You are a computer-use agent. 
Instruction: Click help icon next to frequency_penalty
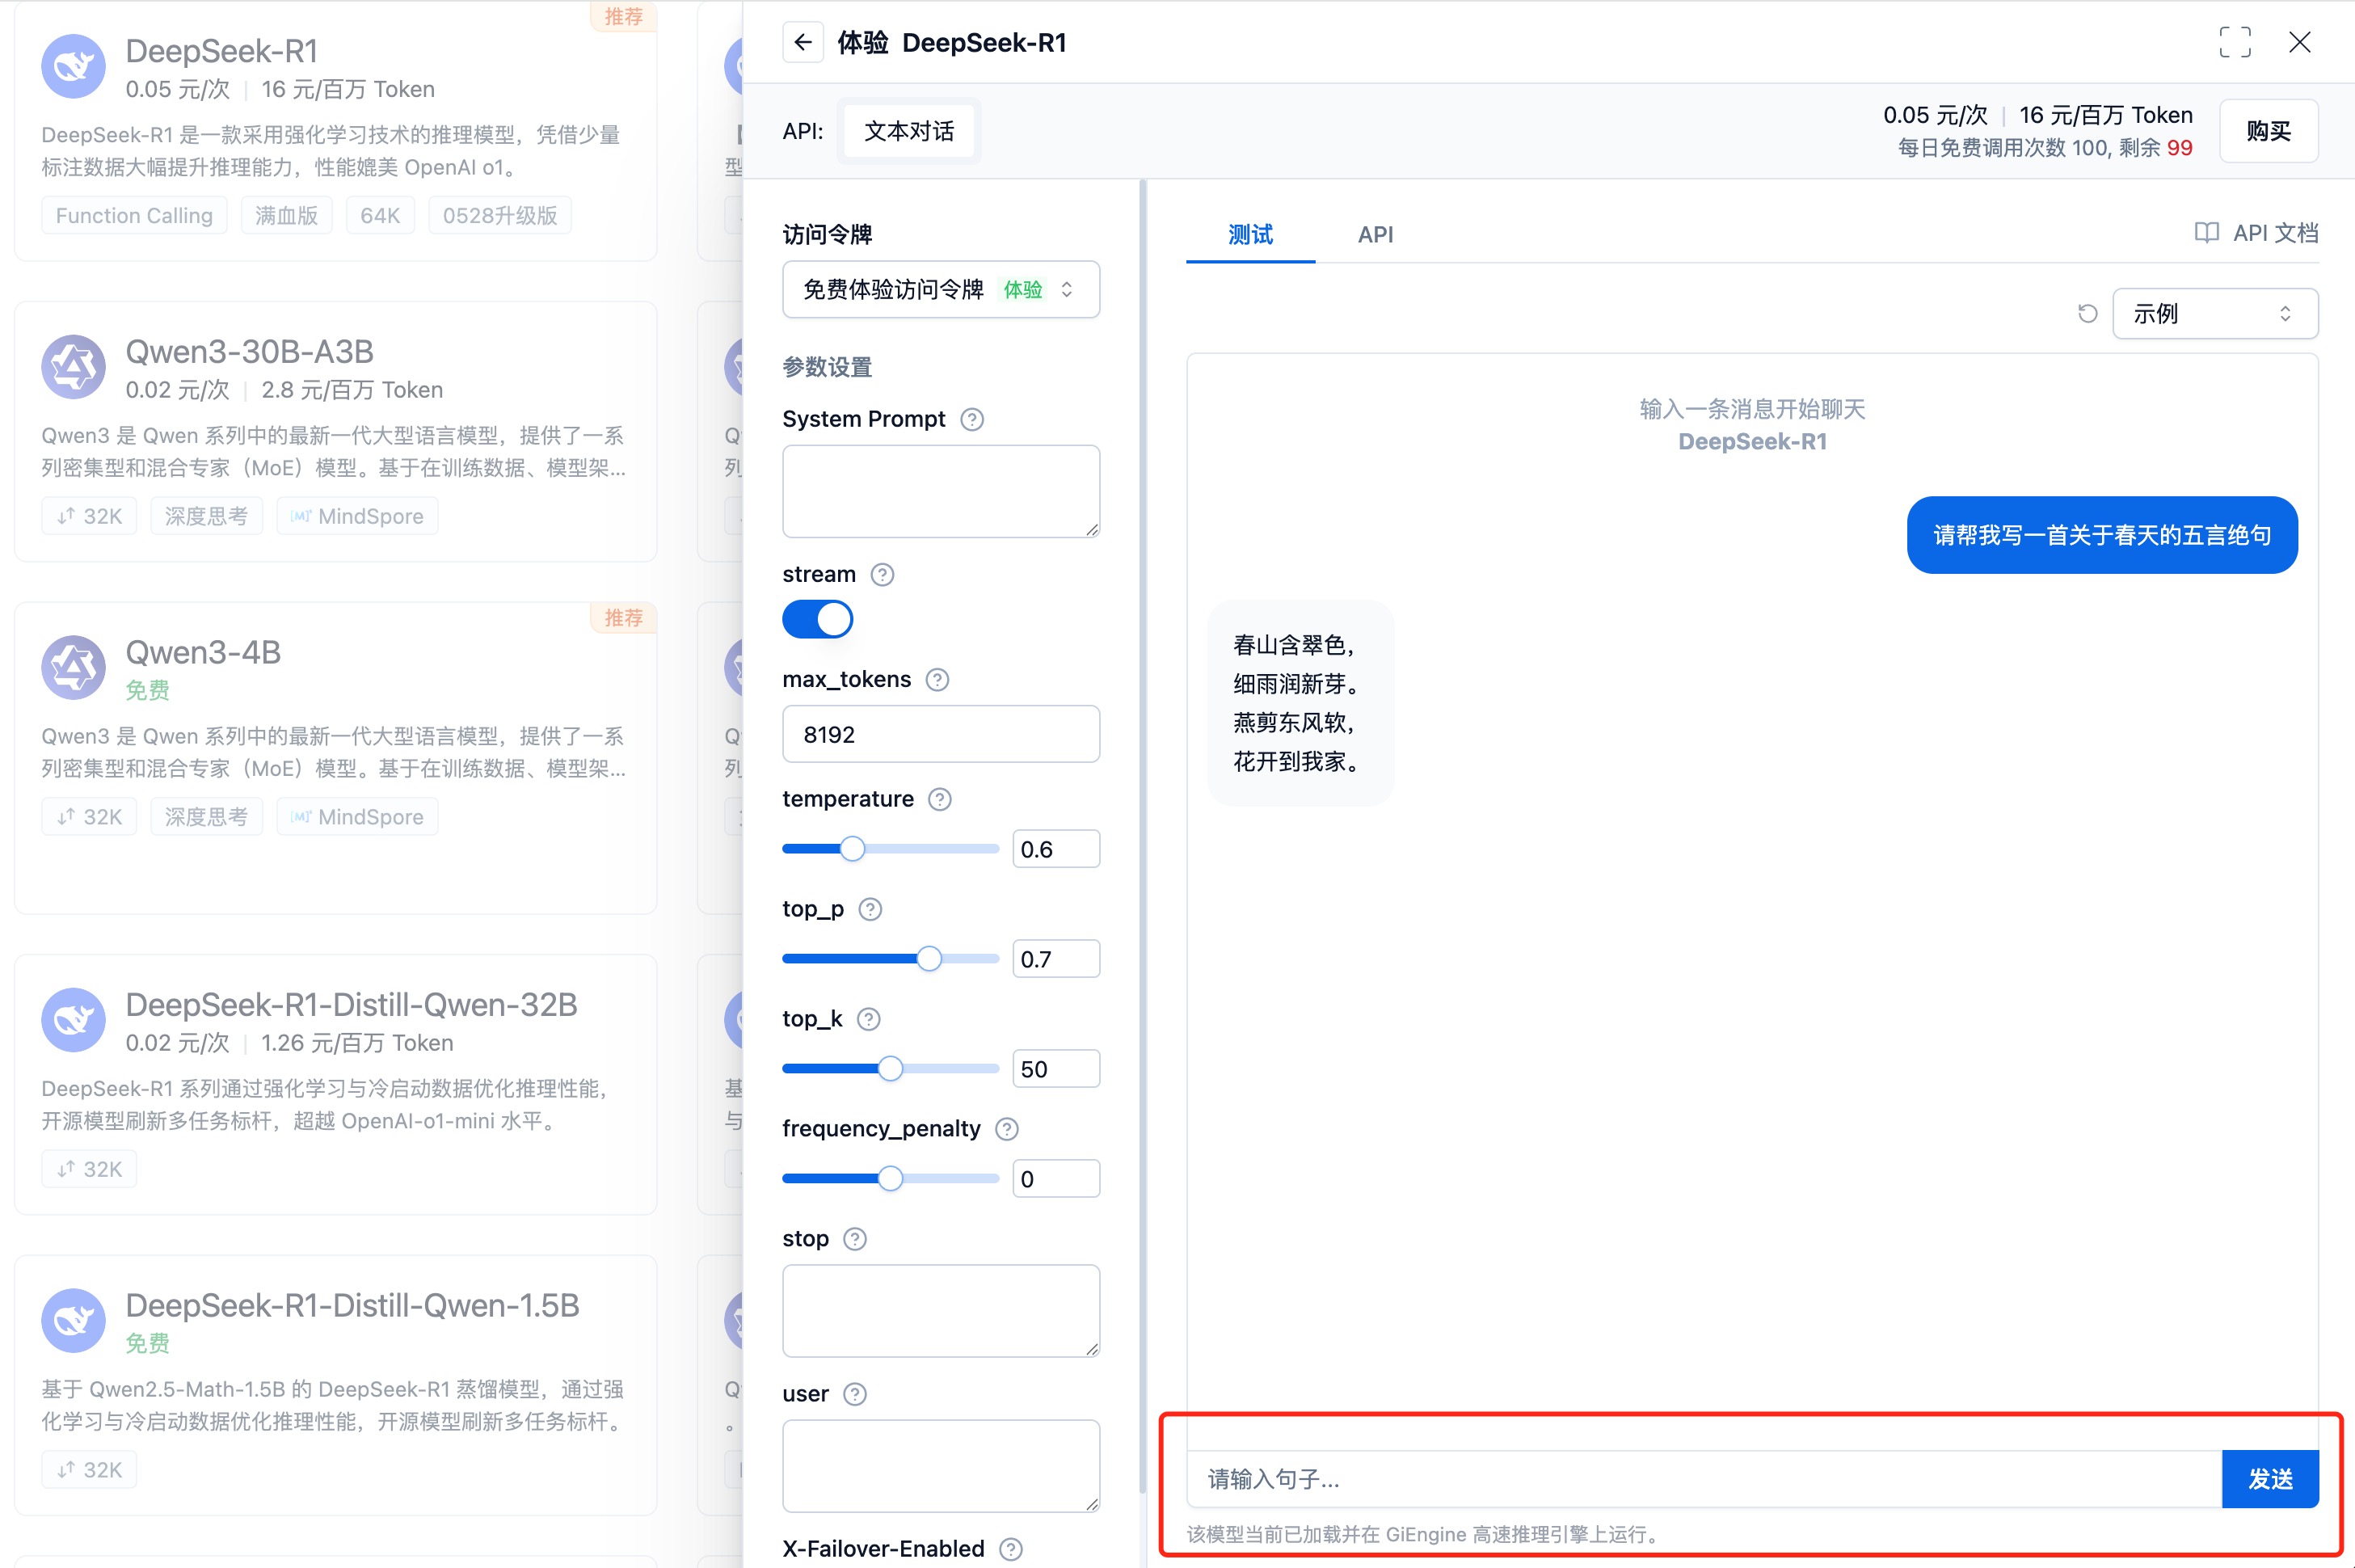(1007, 1129)
